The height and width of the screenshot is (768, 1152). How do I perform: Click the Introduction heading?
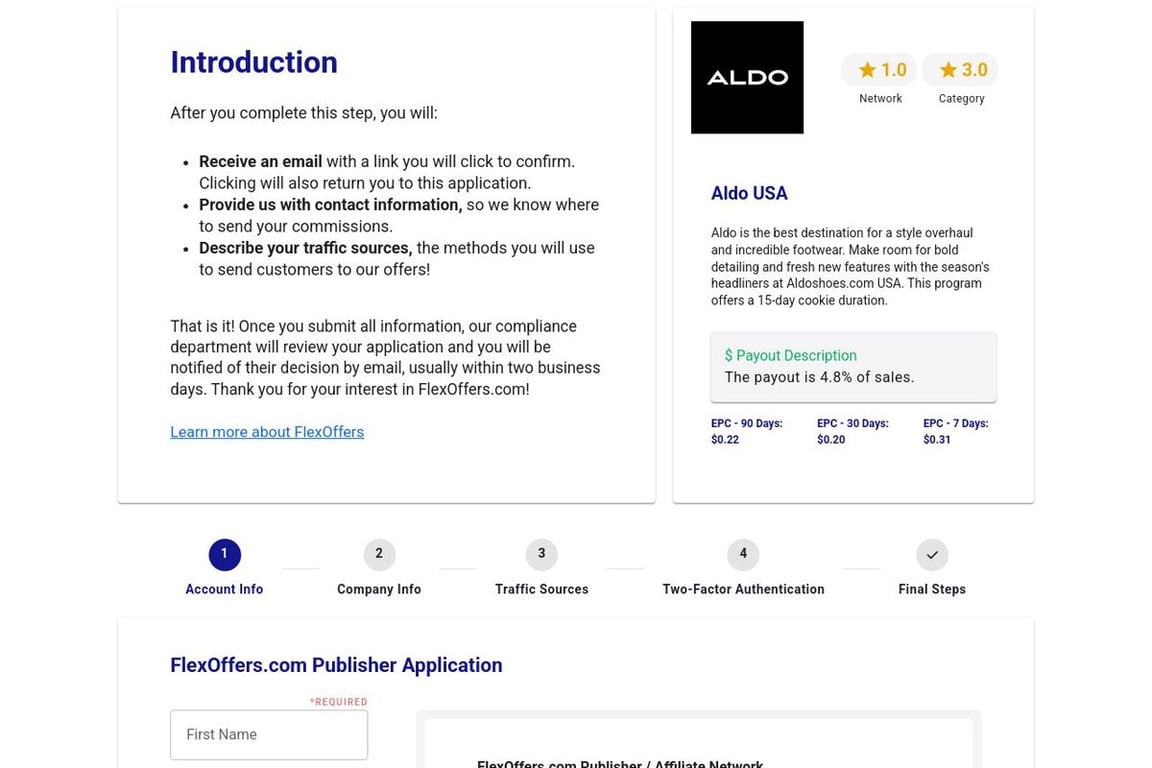pyautogui.click(x=253, y=62)
